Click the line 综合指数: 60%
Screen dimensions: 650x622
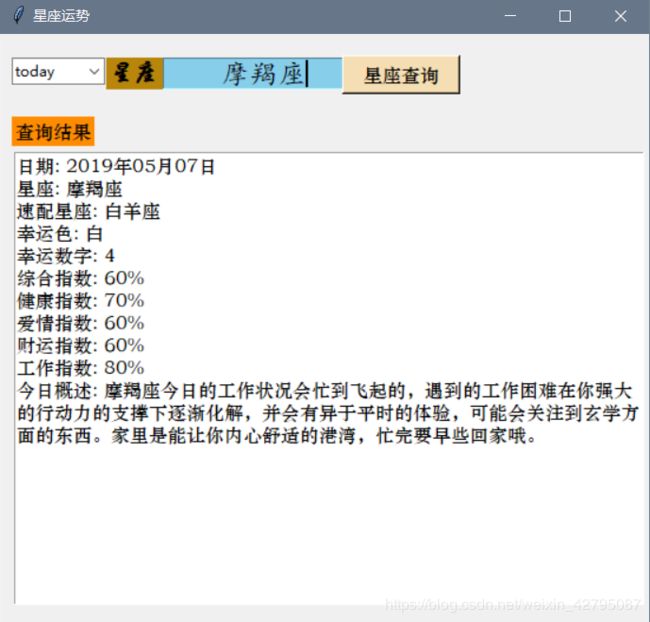click(81, 278)
